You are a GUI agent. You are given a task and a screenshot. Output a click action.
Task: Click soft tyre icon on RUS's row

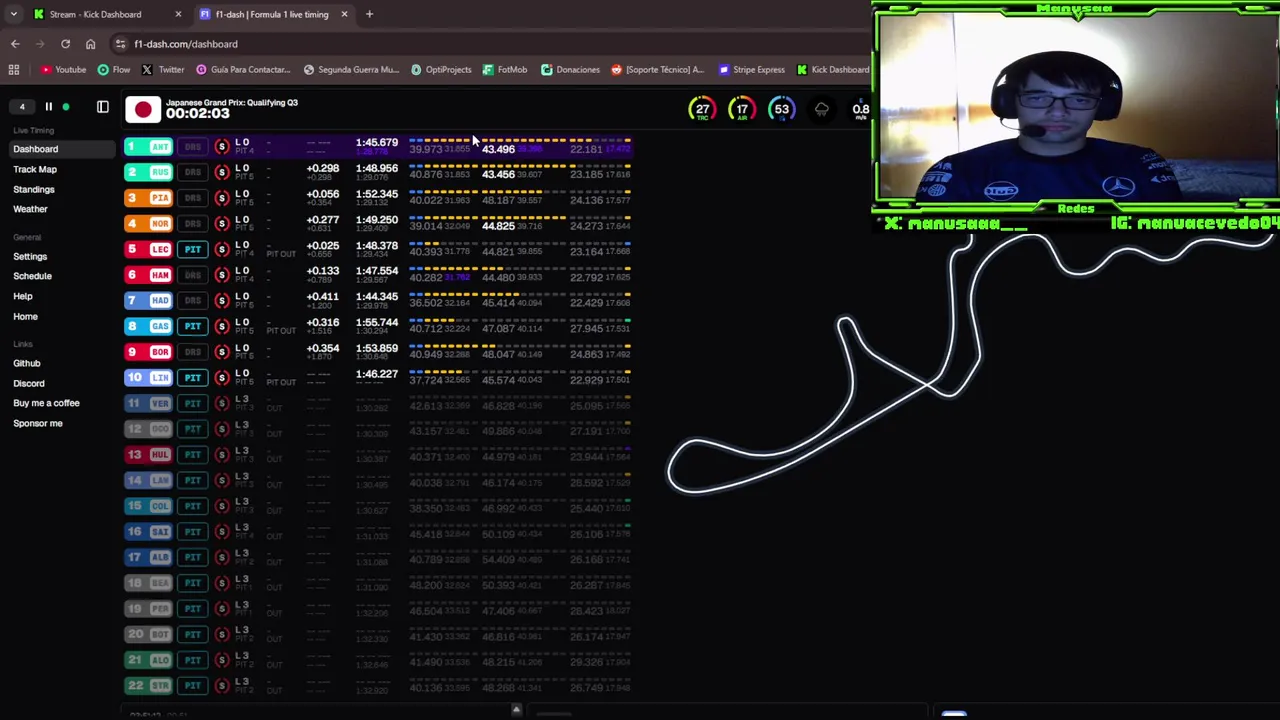(222, 172)
